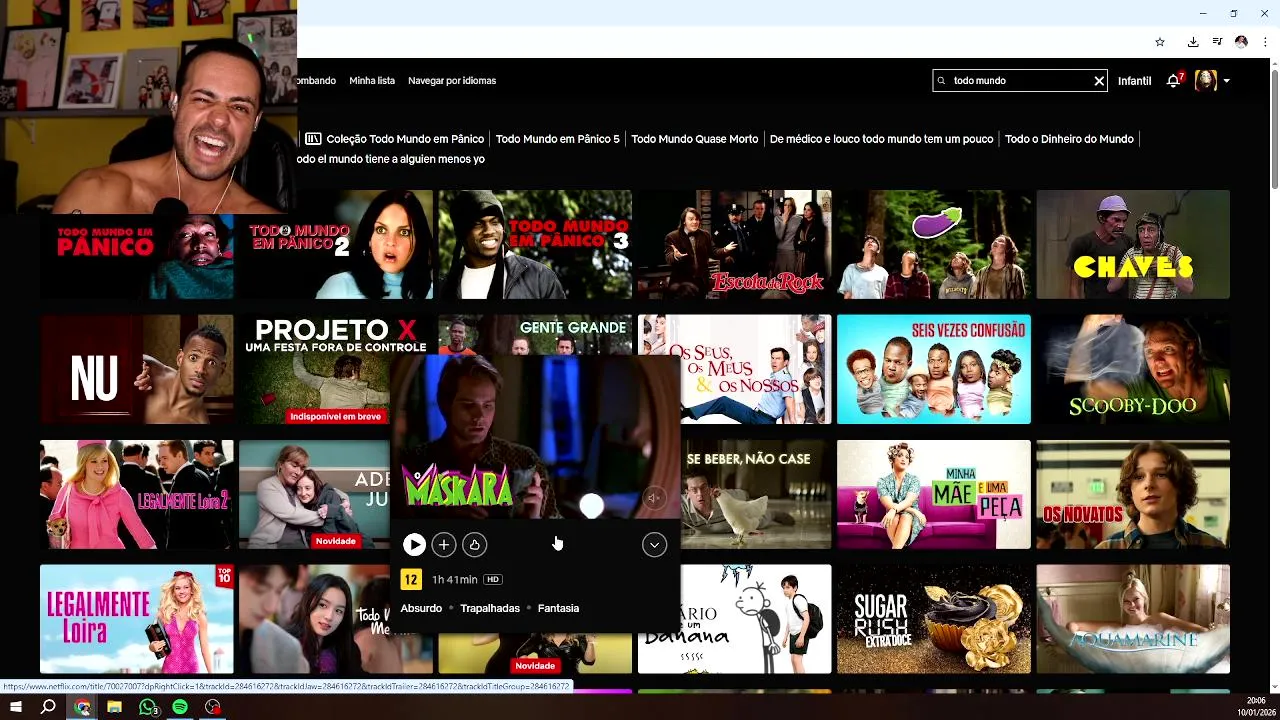1280x720 pixels.
Task: Open Todo Mundo em Pânico 3 thumbnail
Action: [x=535, y=244]
